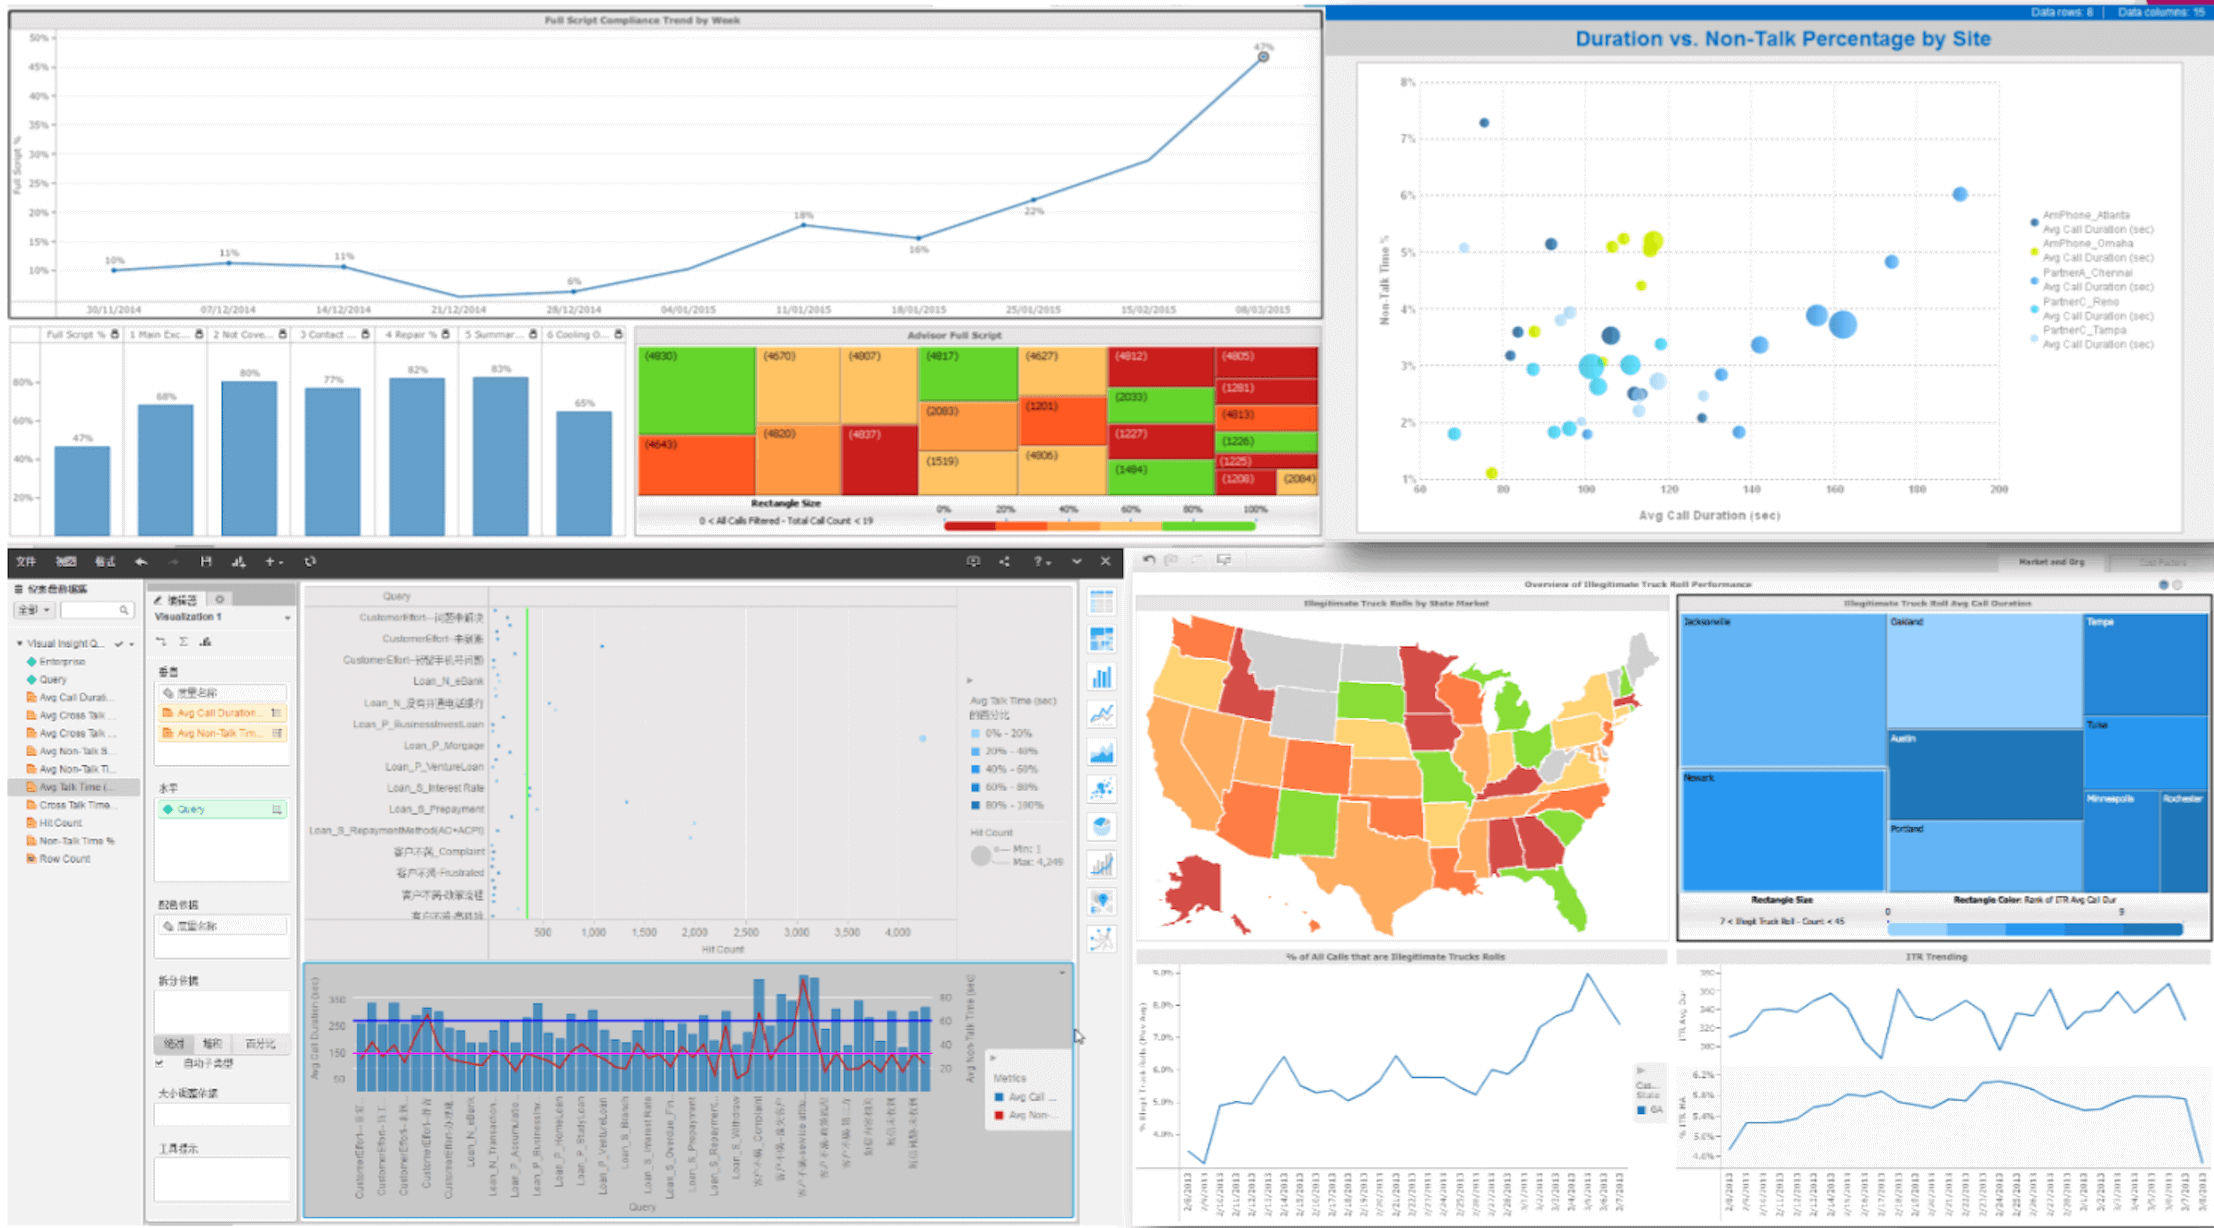Open the second menu next to 文件
Viewport: 2214px width, 1228px height.
click(66, 562)
